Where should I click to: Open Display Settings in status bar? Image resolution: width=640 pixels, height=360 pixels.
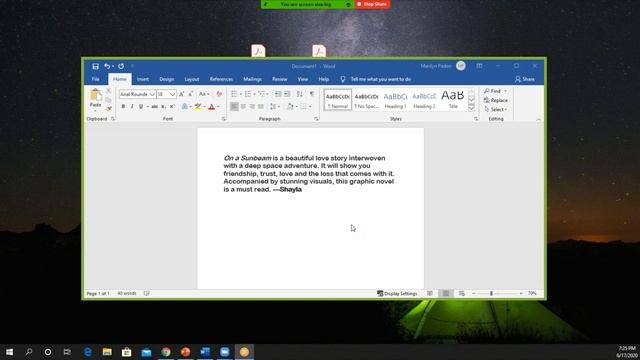click(397, 293)
